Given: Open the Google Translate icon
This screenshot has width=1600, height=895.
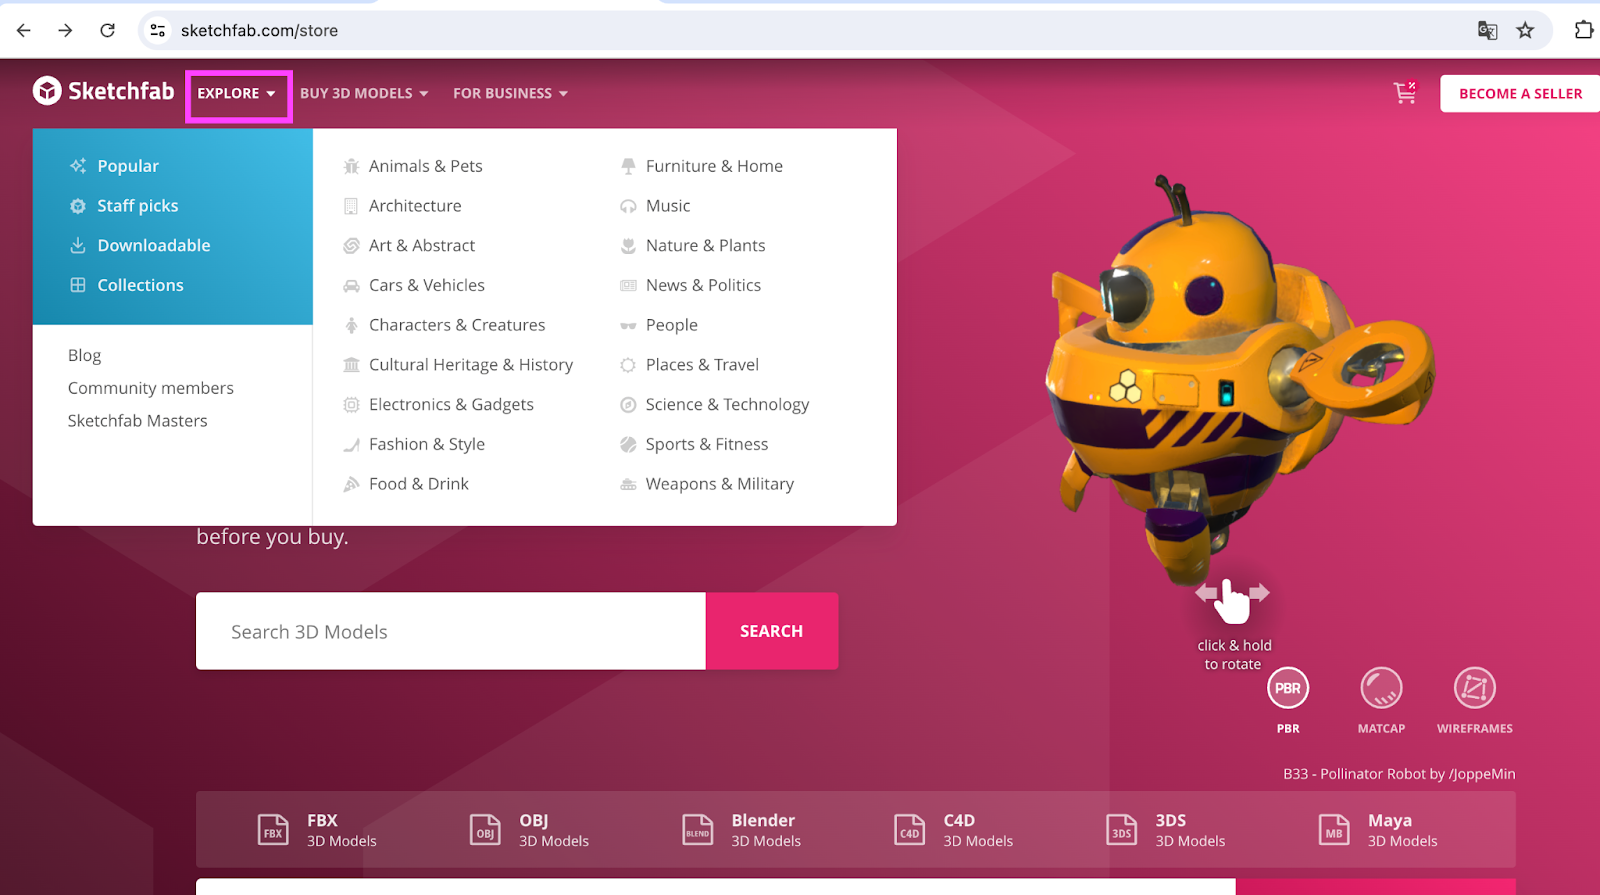Looking at the screenshot, I should (x=1487, y=30).
